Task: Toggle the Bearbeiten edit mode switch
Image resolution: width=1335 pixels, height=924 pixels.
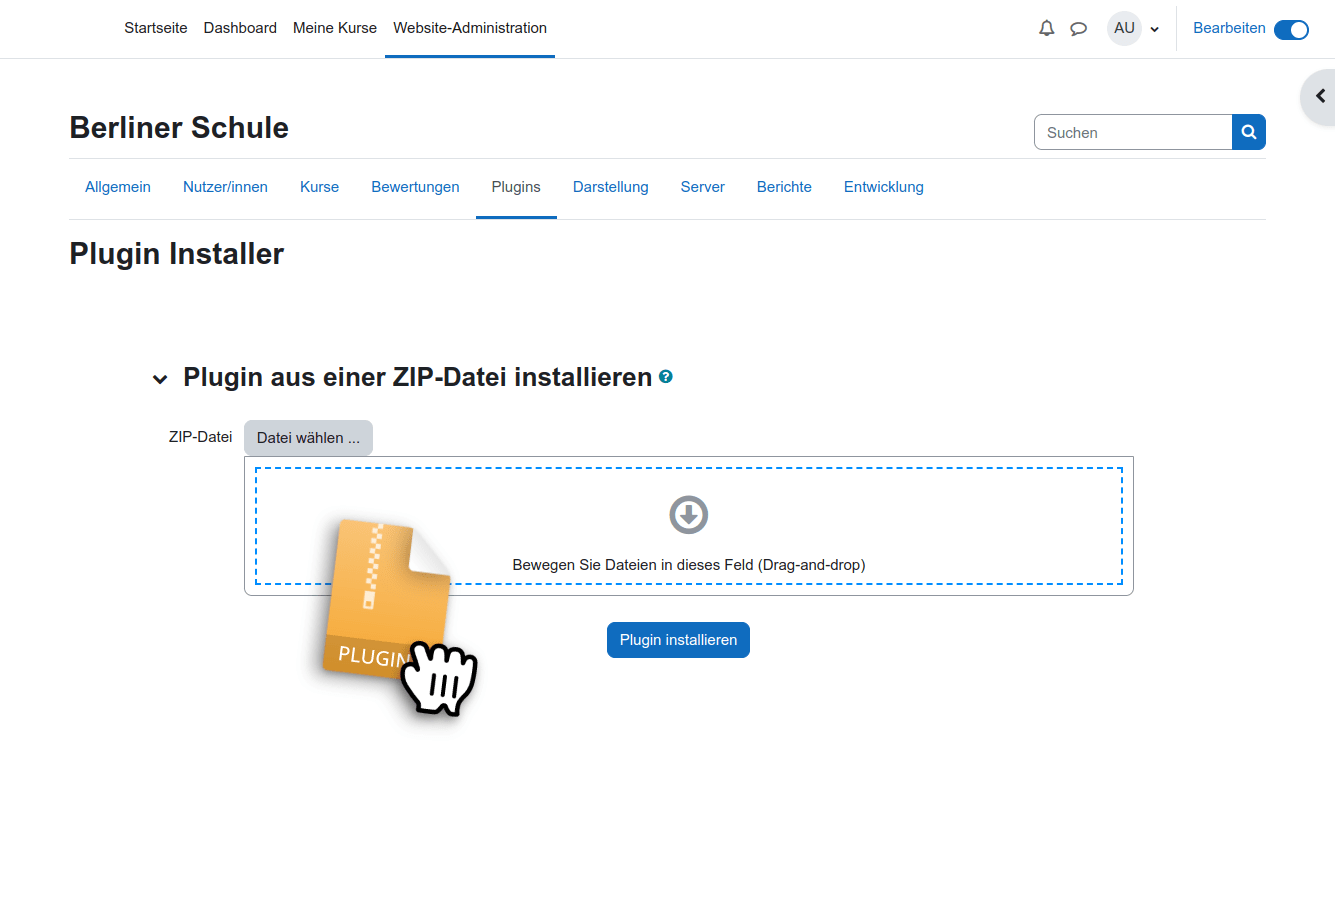Action: (1290, 29)
